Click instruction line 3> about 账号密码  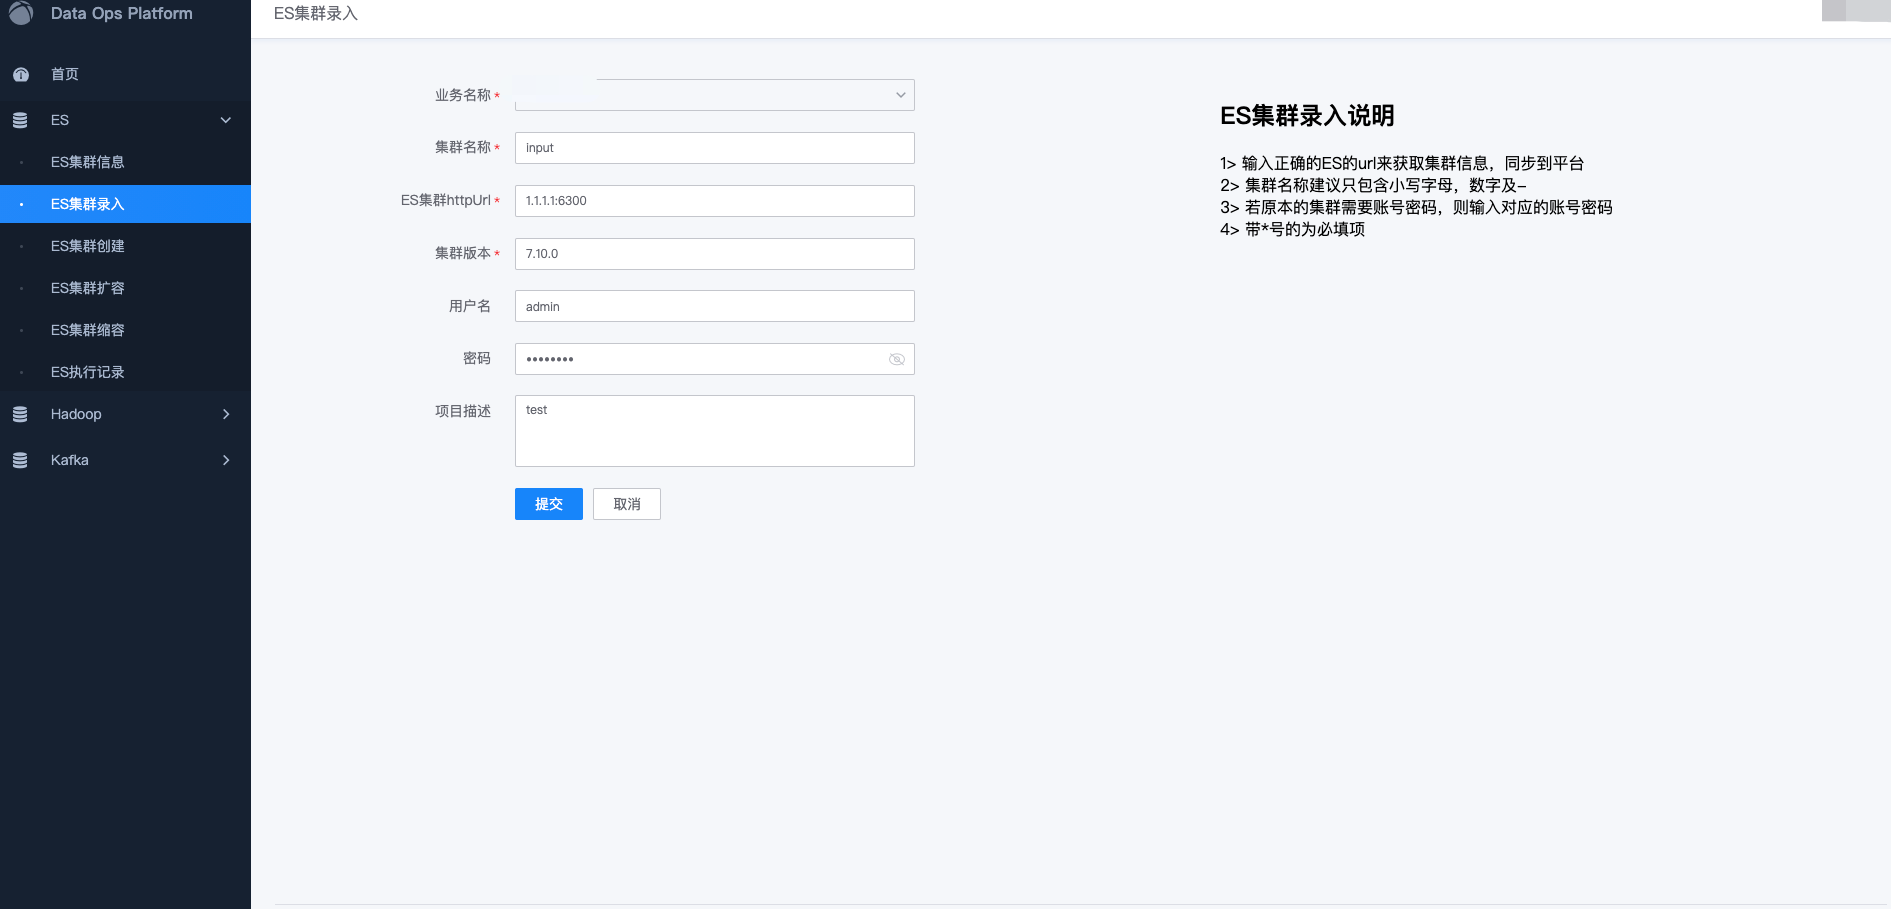pyautogui.click(x=1416, y=207)
